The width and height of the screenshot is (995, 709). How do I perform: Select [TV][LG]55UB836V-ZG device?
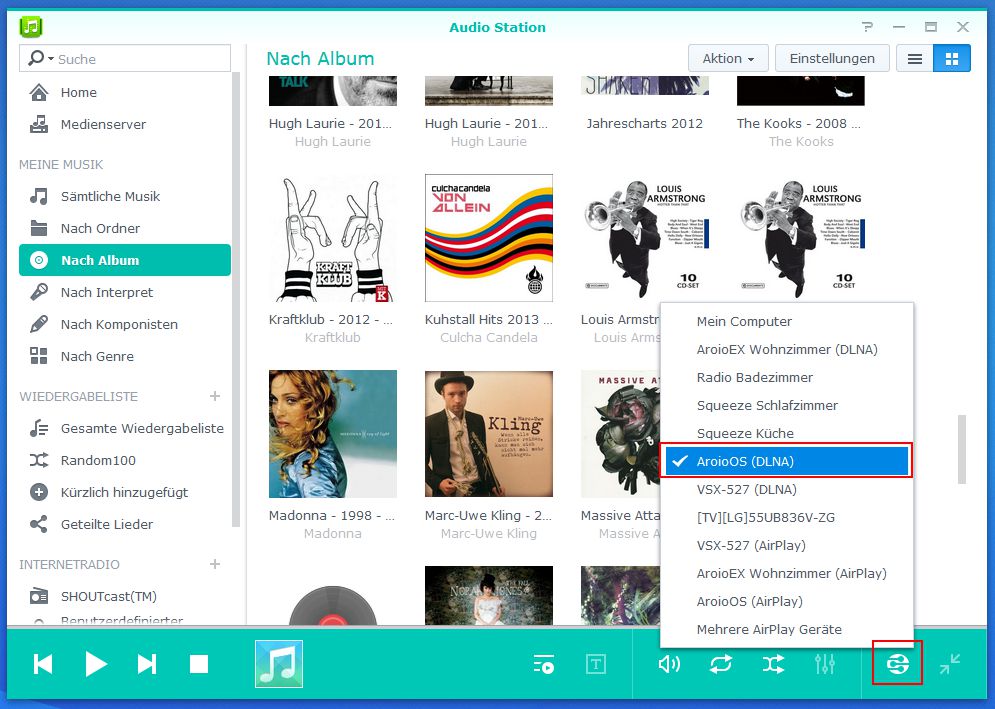coord(787,517)
